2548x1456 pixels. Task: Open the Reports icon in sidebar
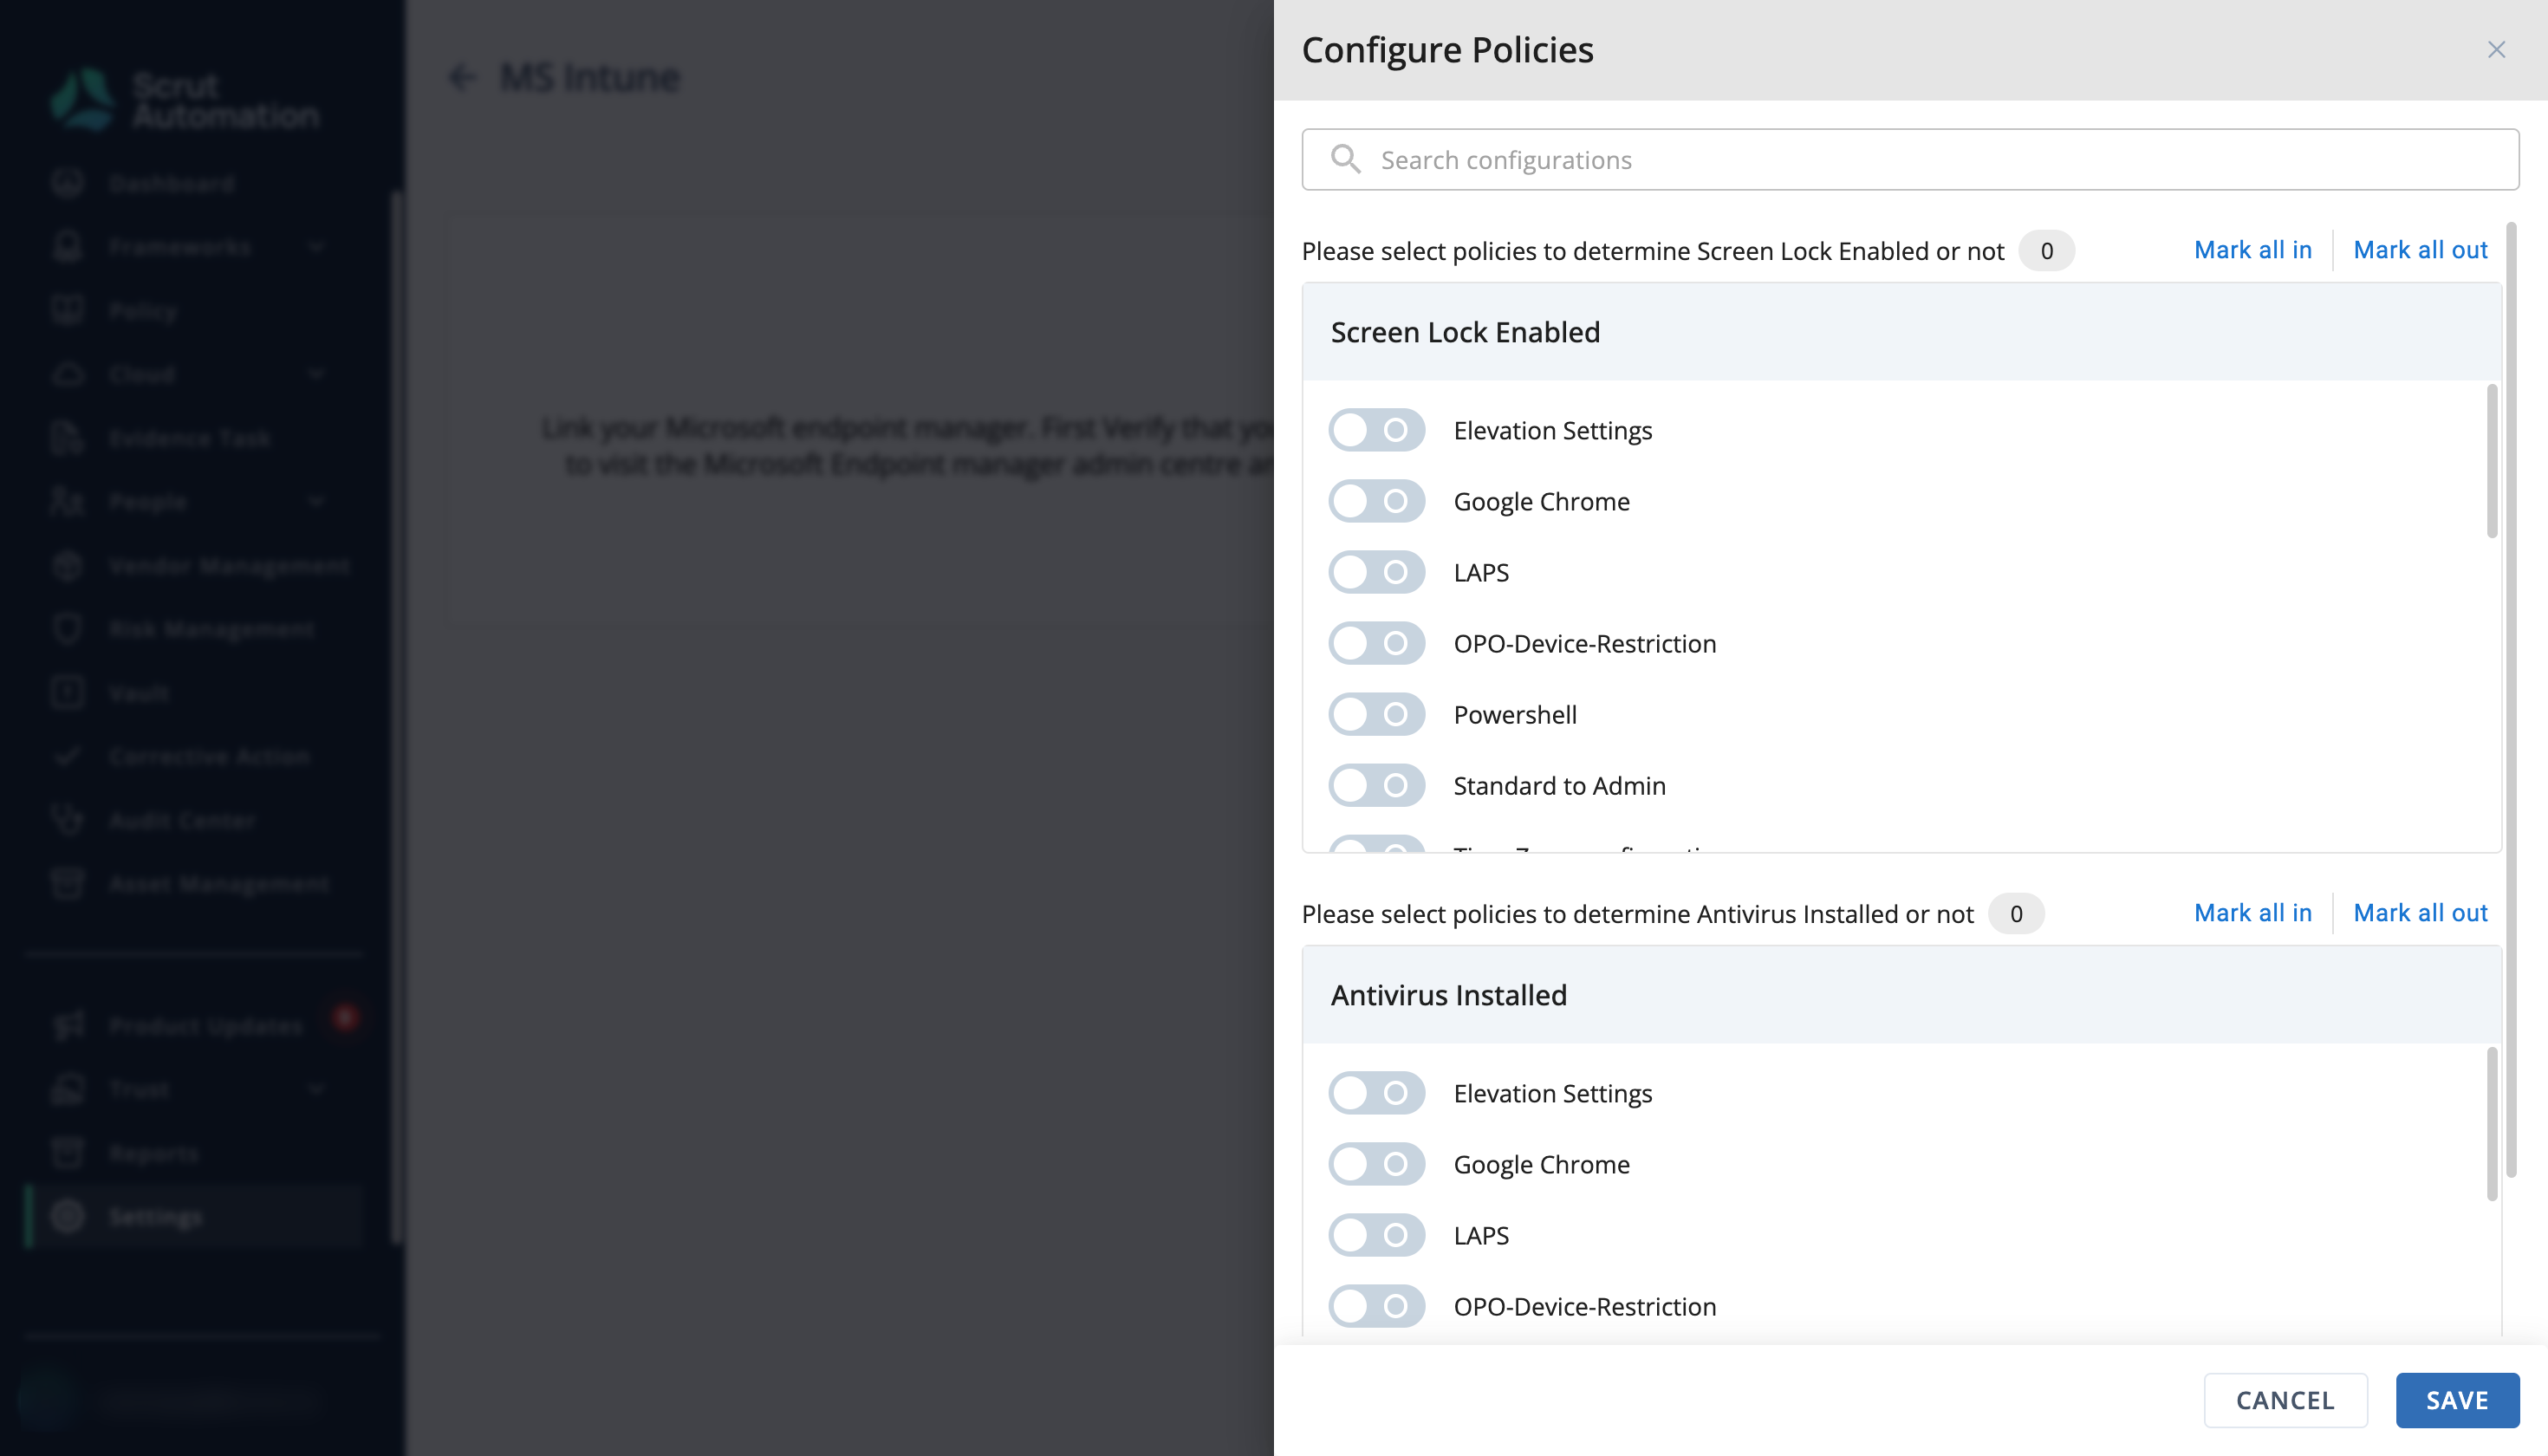[x=68, y=1153]
